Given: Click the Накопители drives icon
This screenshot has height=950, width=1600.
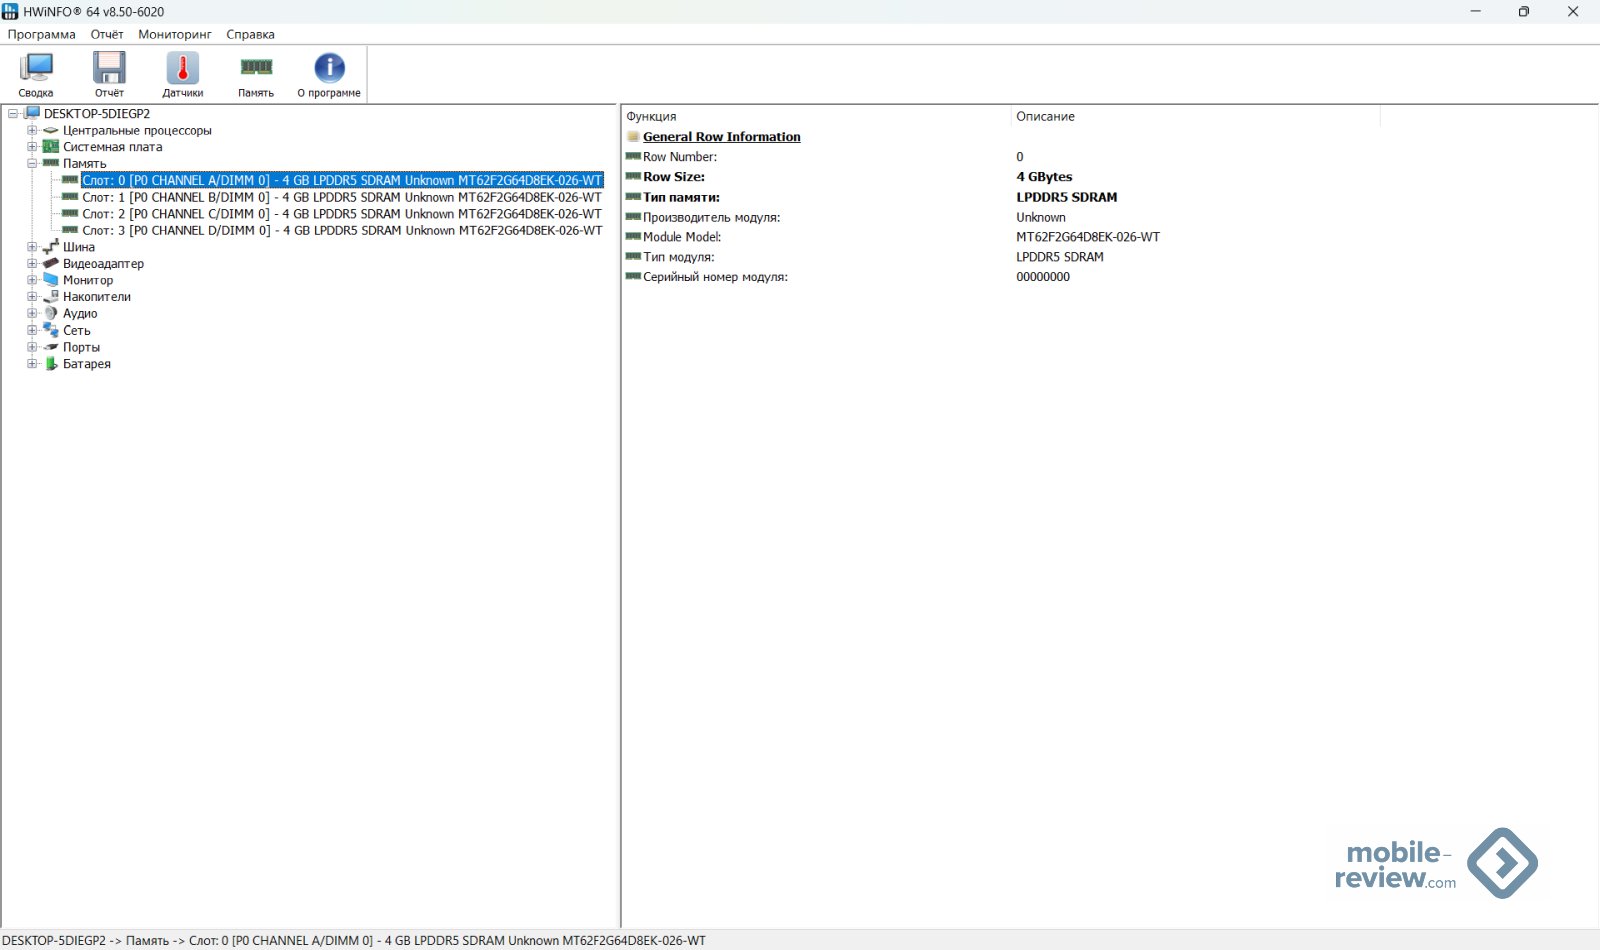Looking at the screenshot, I should click(x=51, y=296).
